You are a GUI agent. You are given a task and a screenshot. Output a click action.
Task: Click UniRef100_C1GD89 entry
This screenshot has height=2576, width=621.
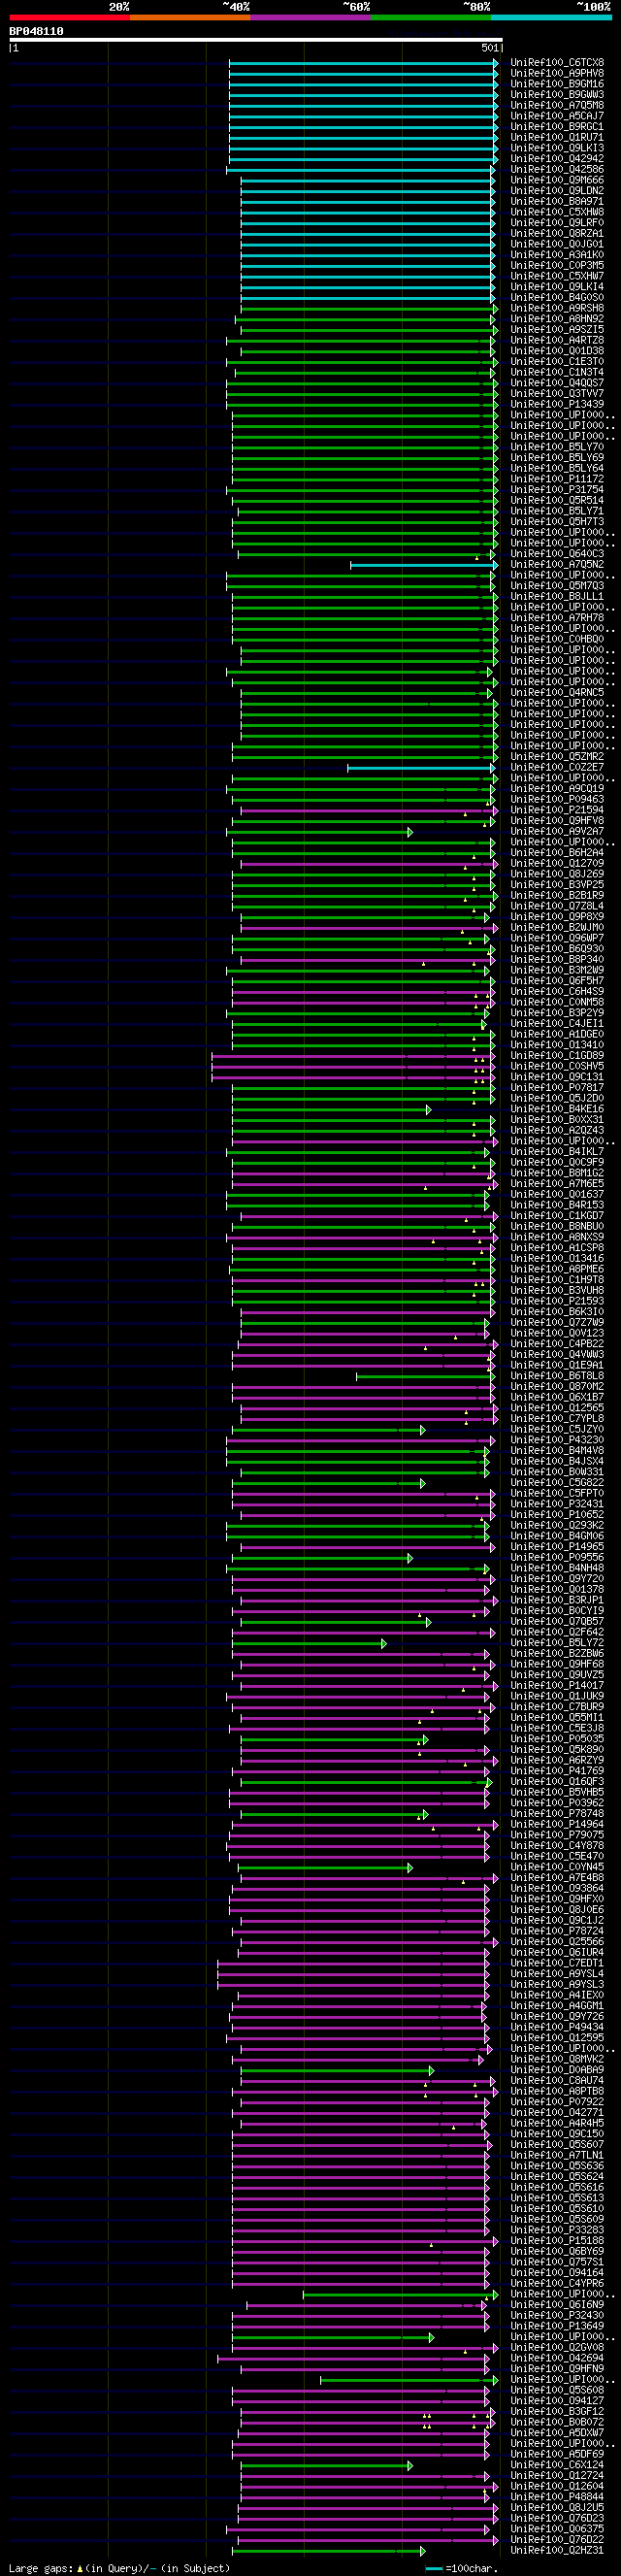[x=557, y=1055]
